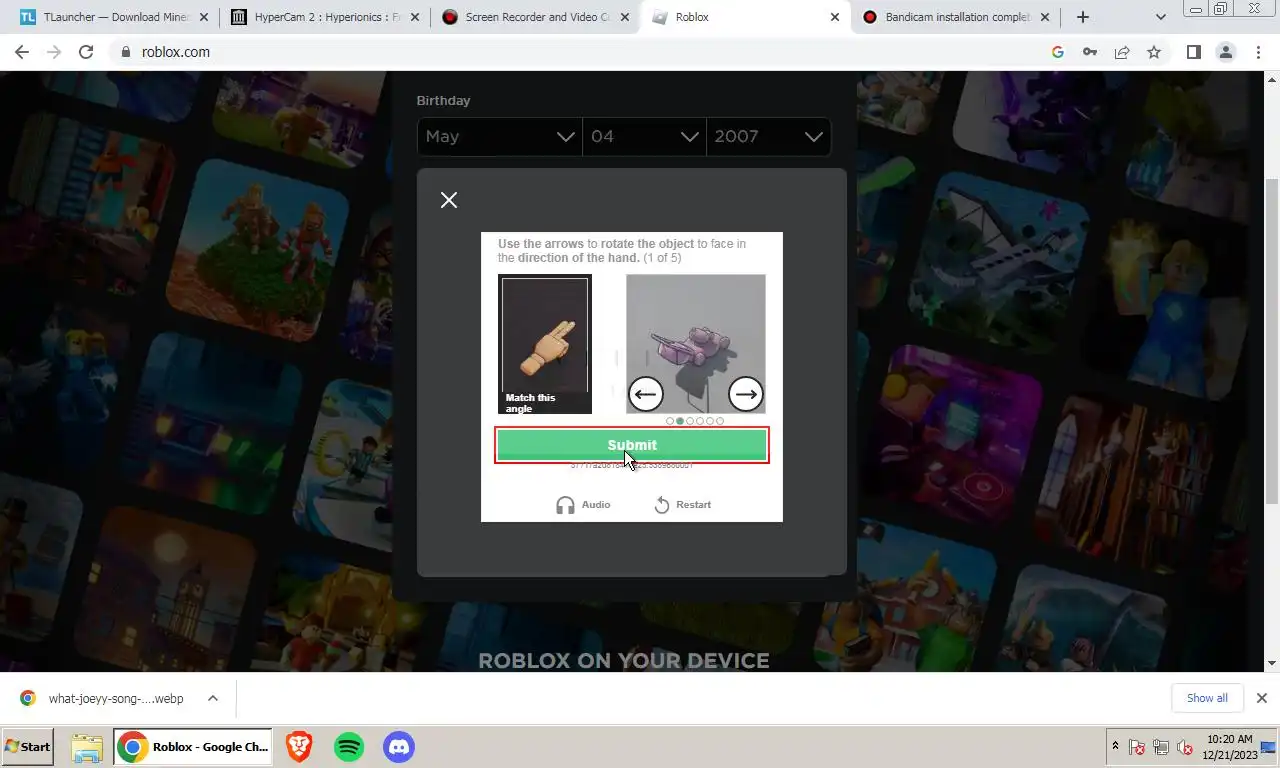Open a new browser tab
The width and height of the screenshot is (1280, 768).
1082,17
